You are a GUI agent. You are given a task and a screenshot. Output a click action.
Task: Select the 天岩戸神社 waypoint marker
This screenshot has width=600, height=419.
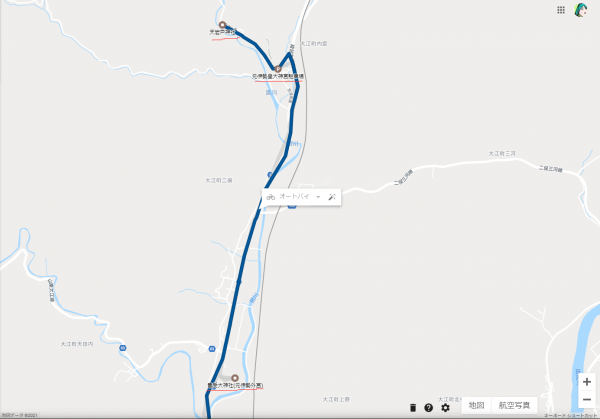[222, 25]
